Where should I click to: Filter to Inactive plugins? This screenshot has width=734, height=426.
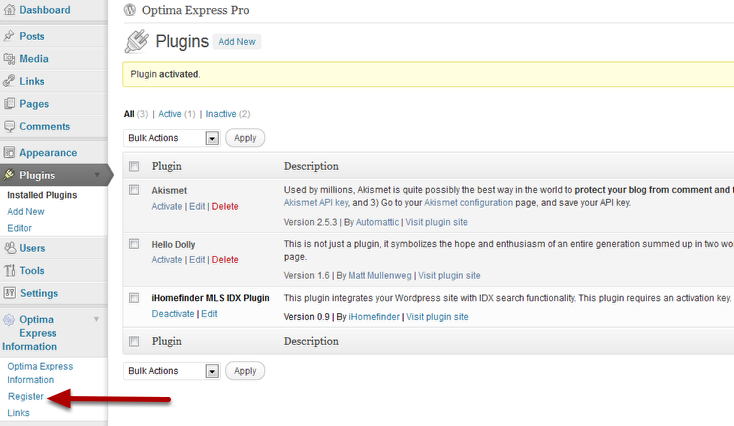(x=221, y=114)
